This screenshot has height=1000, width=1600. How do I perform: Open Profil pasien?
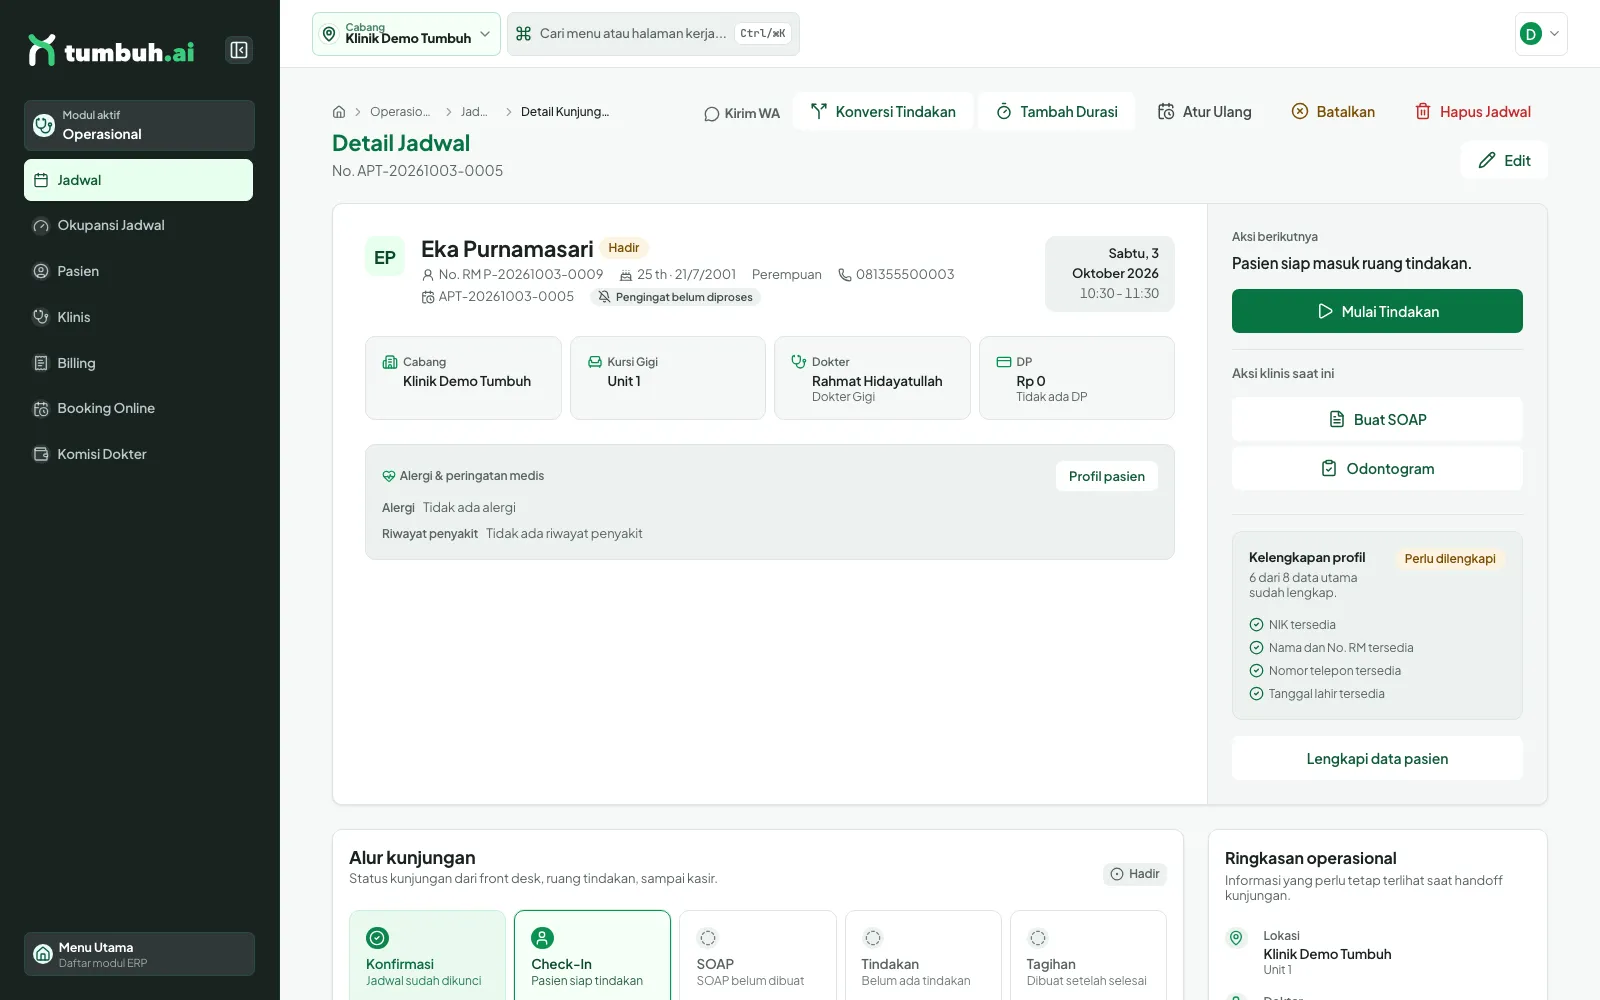pos(1107,476)
